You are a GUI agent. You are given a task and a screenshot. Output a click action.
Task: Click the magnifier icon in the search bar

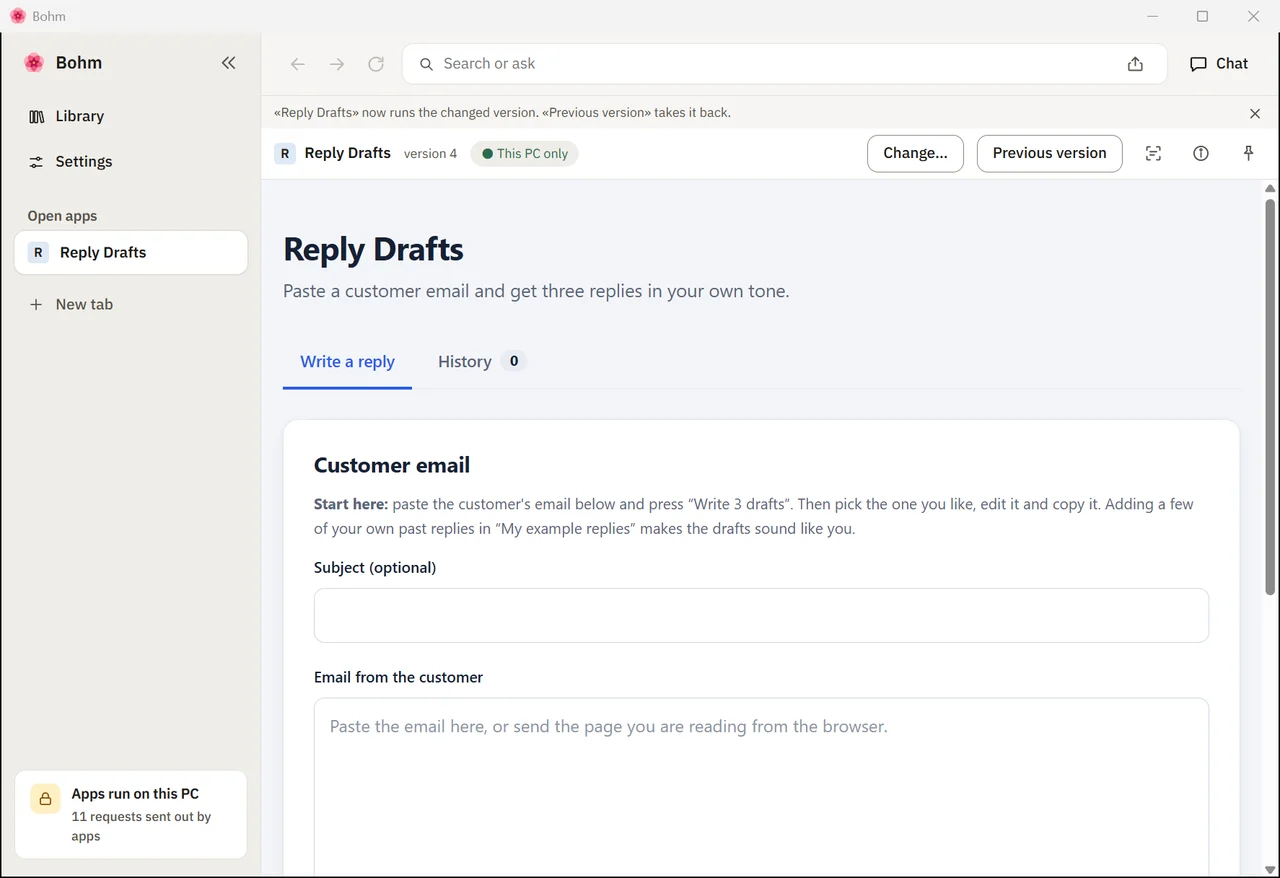(x=426, y=64)
